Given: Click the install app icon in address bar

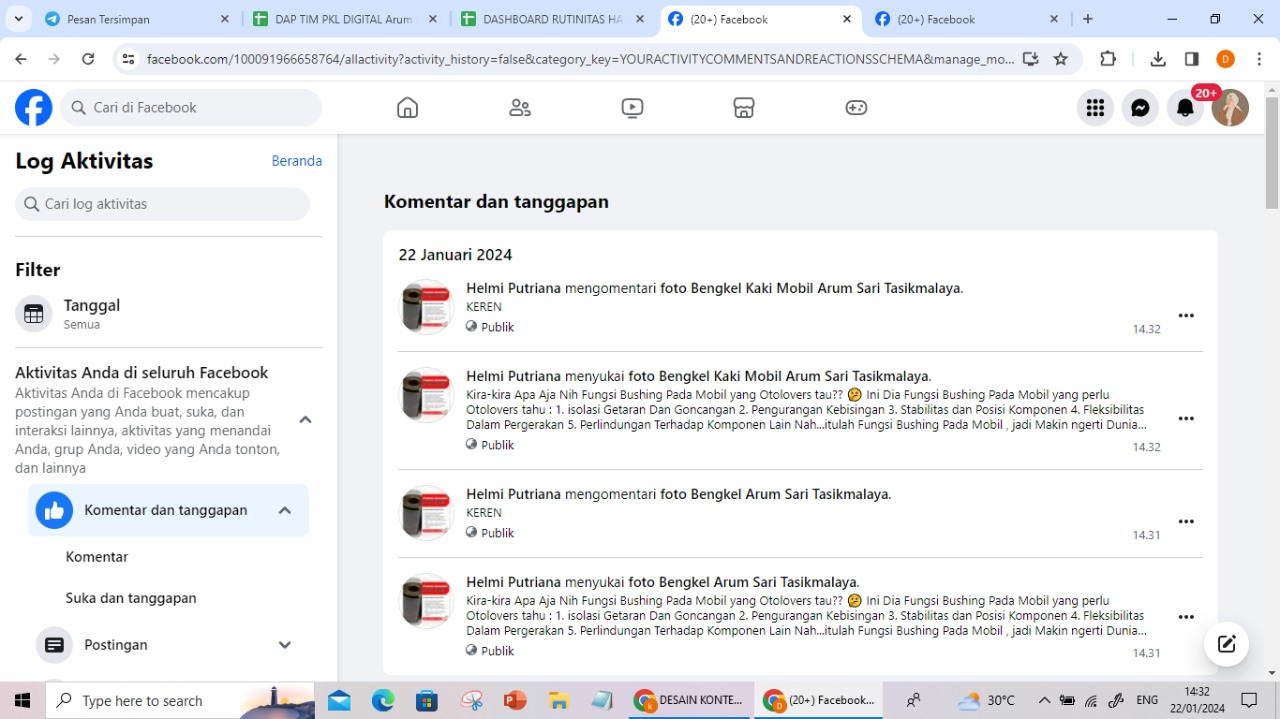Looking at the screenshot, I should pyautogui.click(x=1031, y=59).
